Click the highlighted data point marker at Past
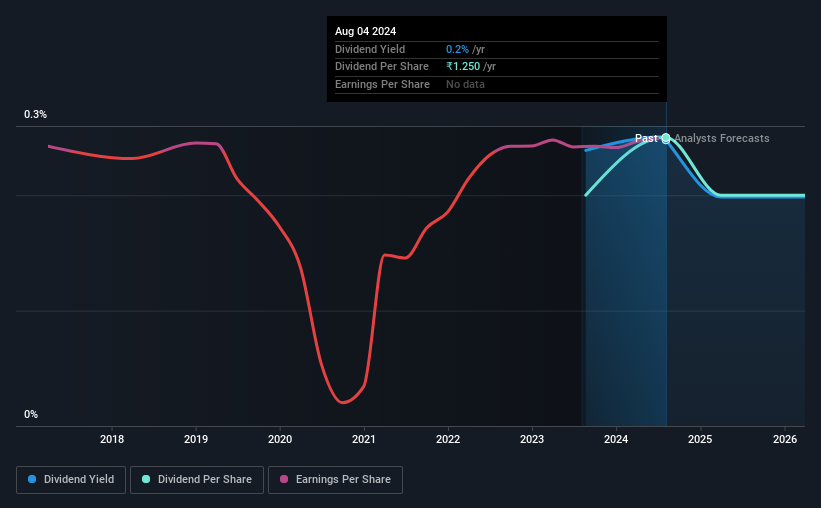The image size is (821, 508). click(666, 138)
